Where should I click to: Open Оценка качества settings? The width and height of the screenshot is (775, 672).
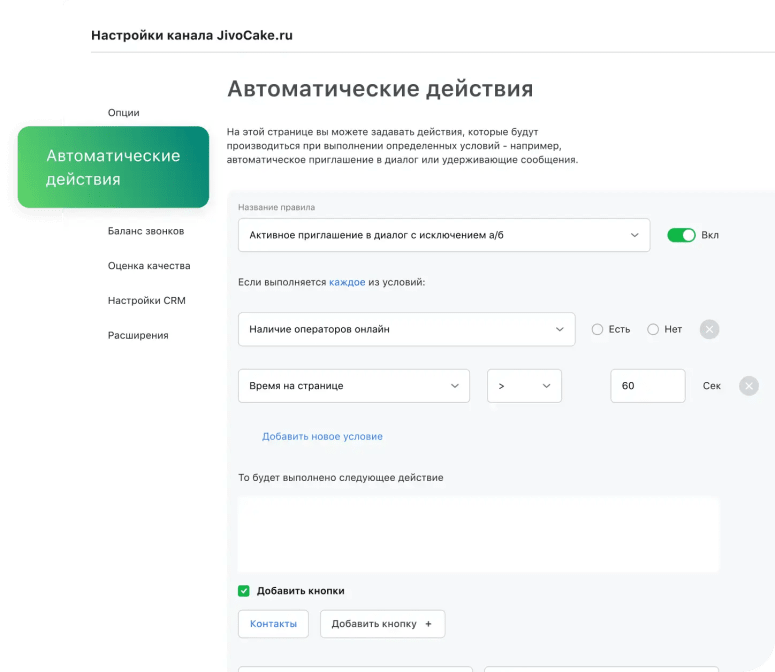(x=149, y=266)
